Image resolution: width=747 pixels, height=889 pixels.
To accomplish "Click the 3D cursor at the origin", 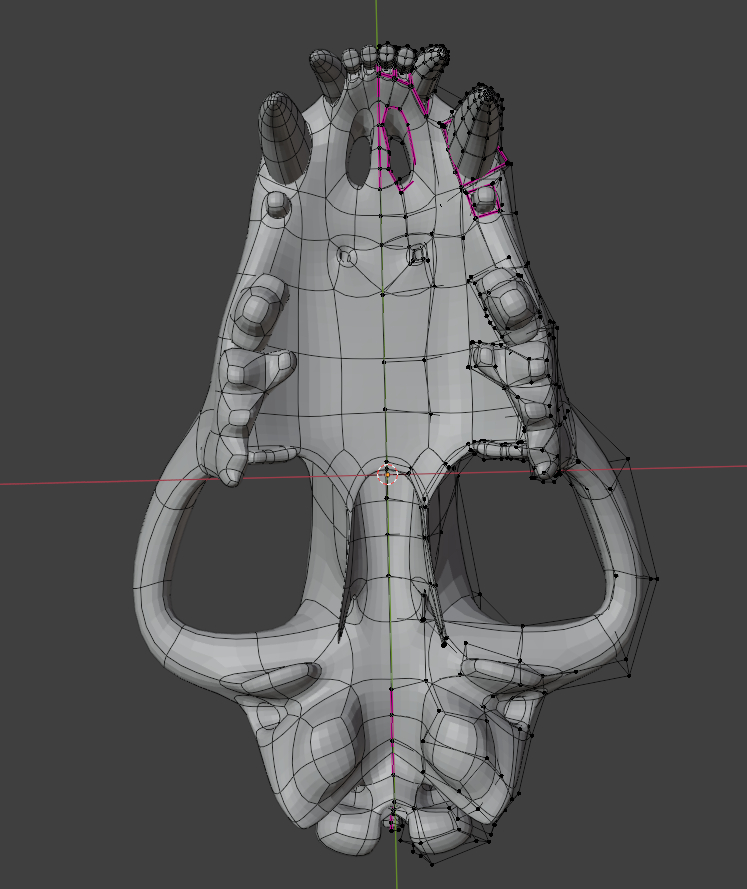I will pyautogui.click(x=387, y=475).
